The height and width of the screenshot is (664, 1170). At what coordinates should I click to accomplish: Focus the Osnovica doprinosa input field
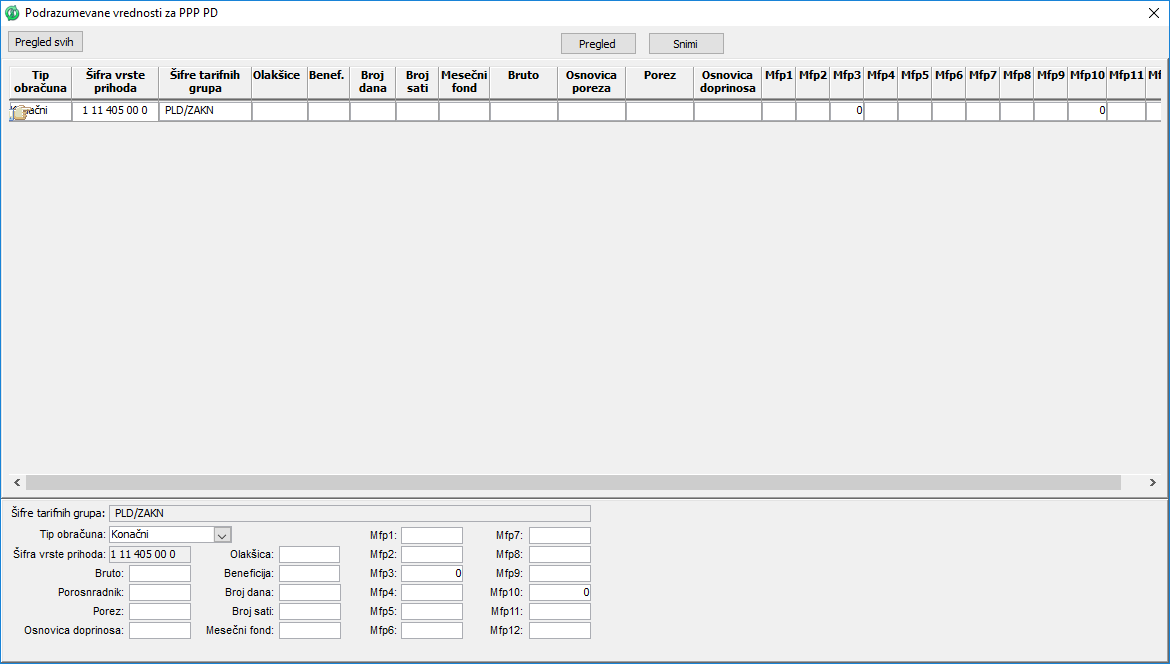(159, 631)
